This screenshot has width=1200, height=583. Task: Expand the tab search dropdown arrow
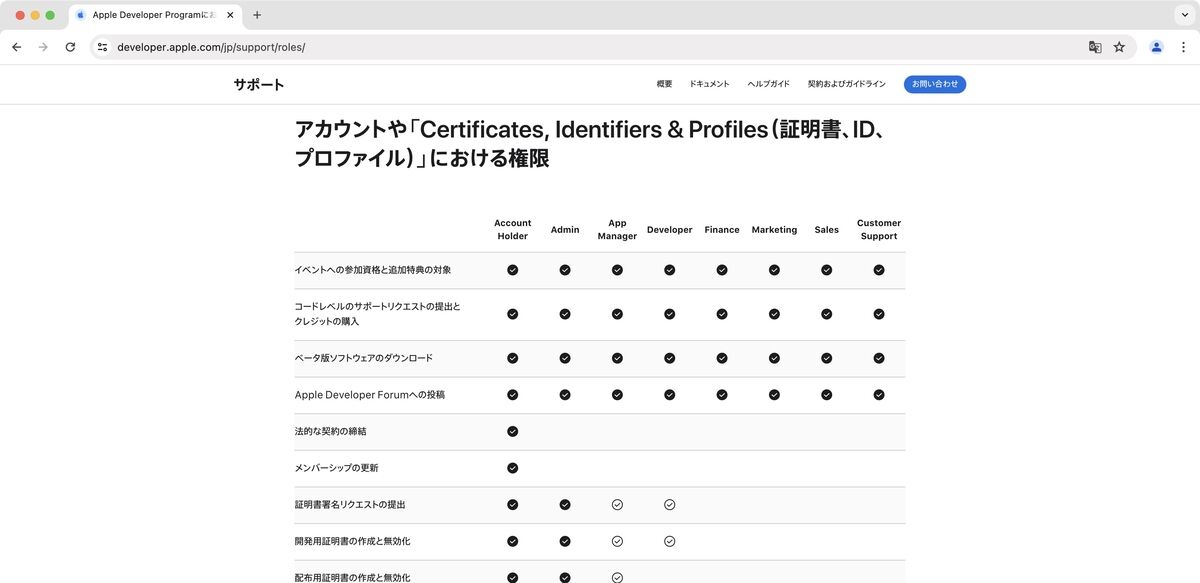(1184, 15)
